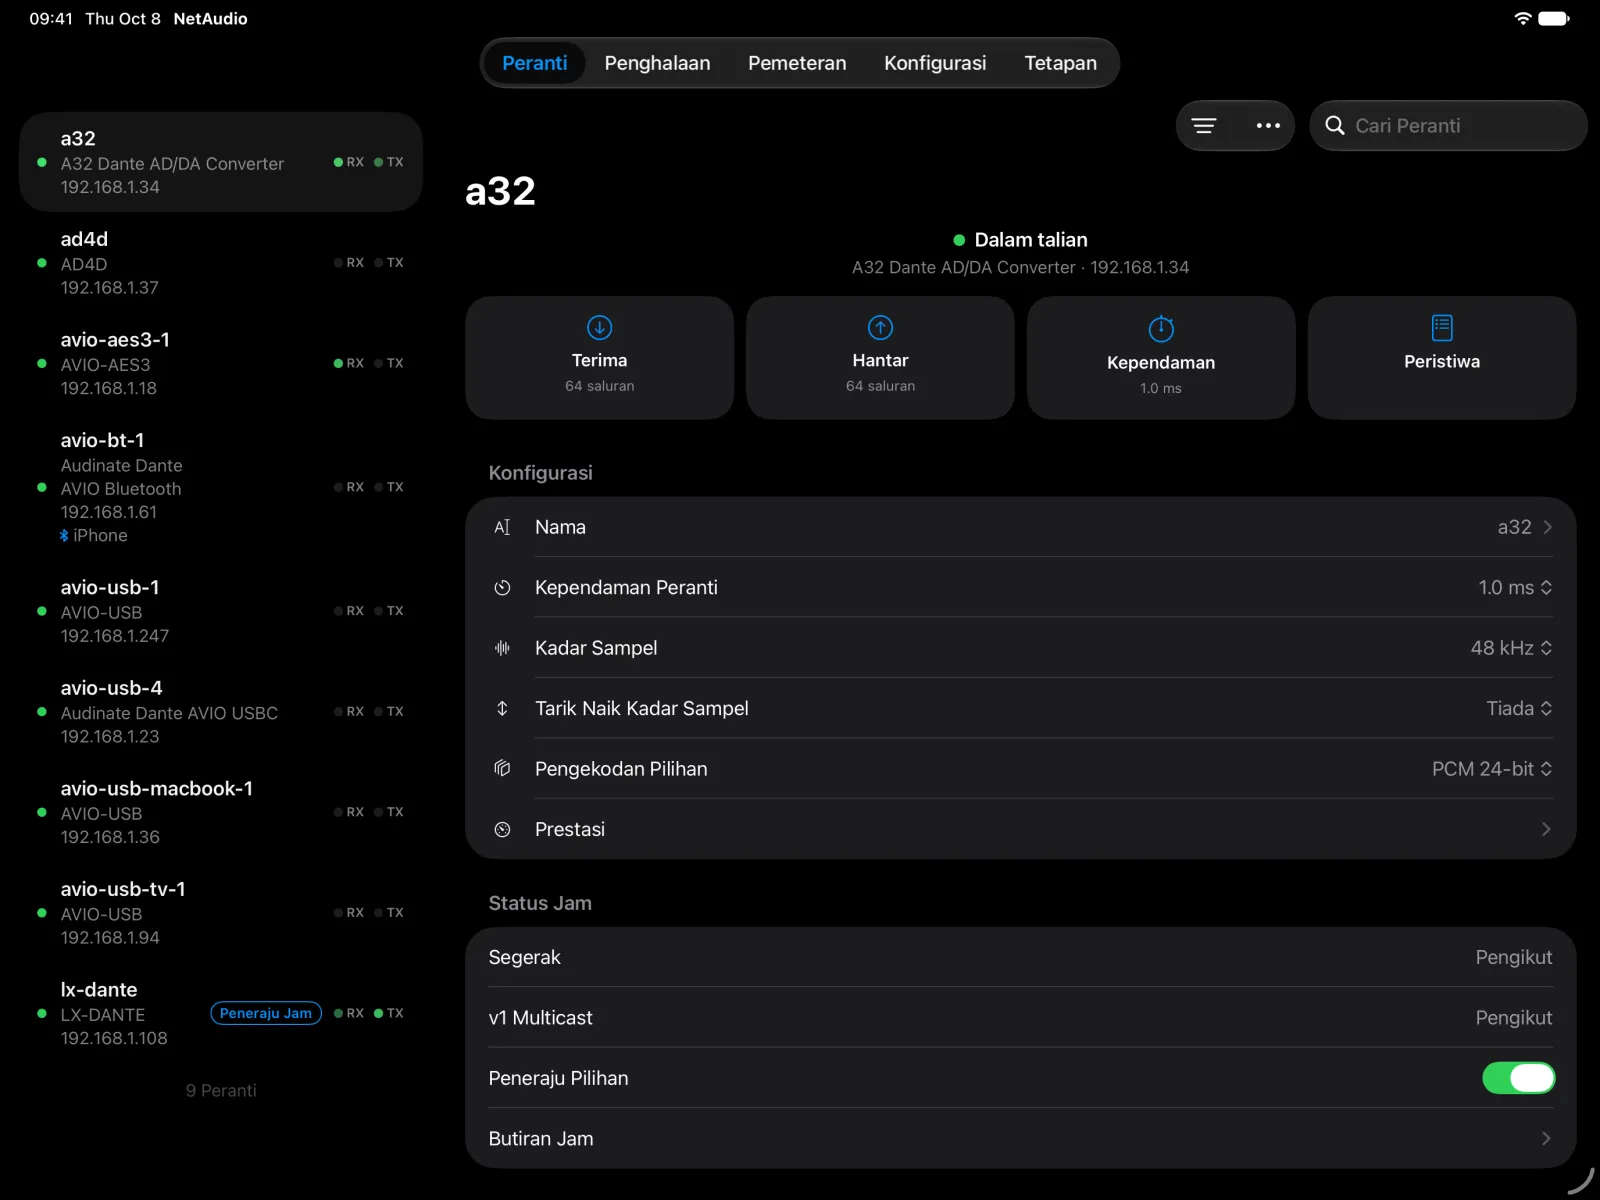Change Kependaman Peranti 1.0 ms value
The image size is (1600, 1200).
[x=1515, y=588]
